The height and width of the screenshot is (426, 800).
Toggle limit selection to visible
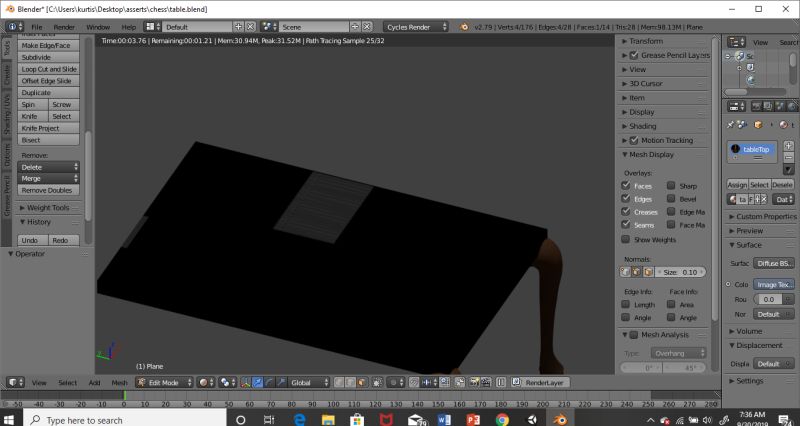(377, 382)
